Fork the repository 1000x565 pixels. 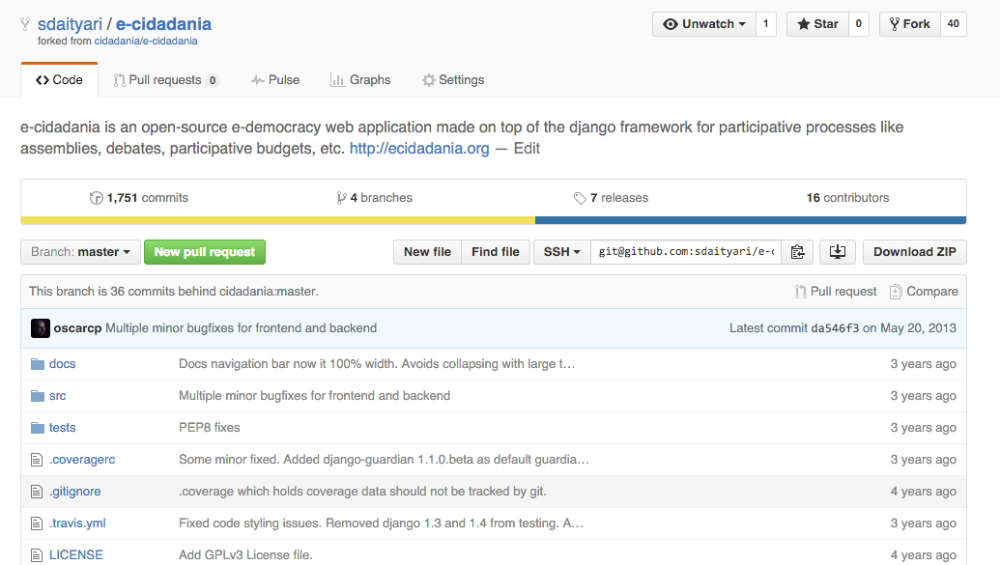pyautogui.click(x=908, y=24)
